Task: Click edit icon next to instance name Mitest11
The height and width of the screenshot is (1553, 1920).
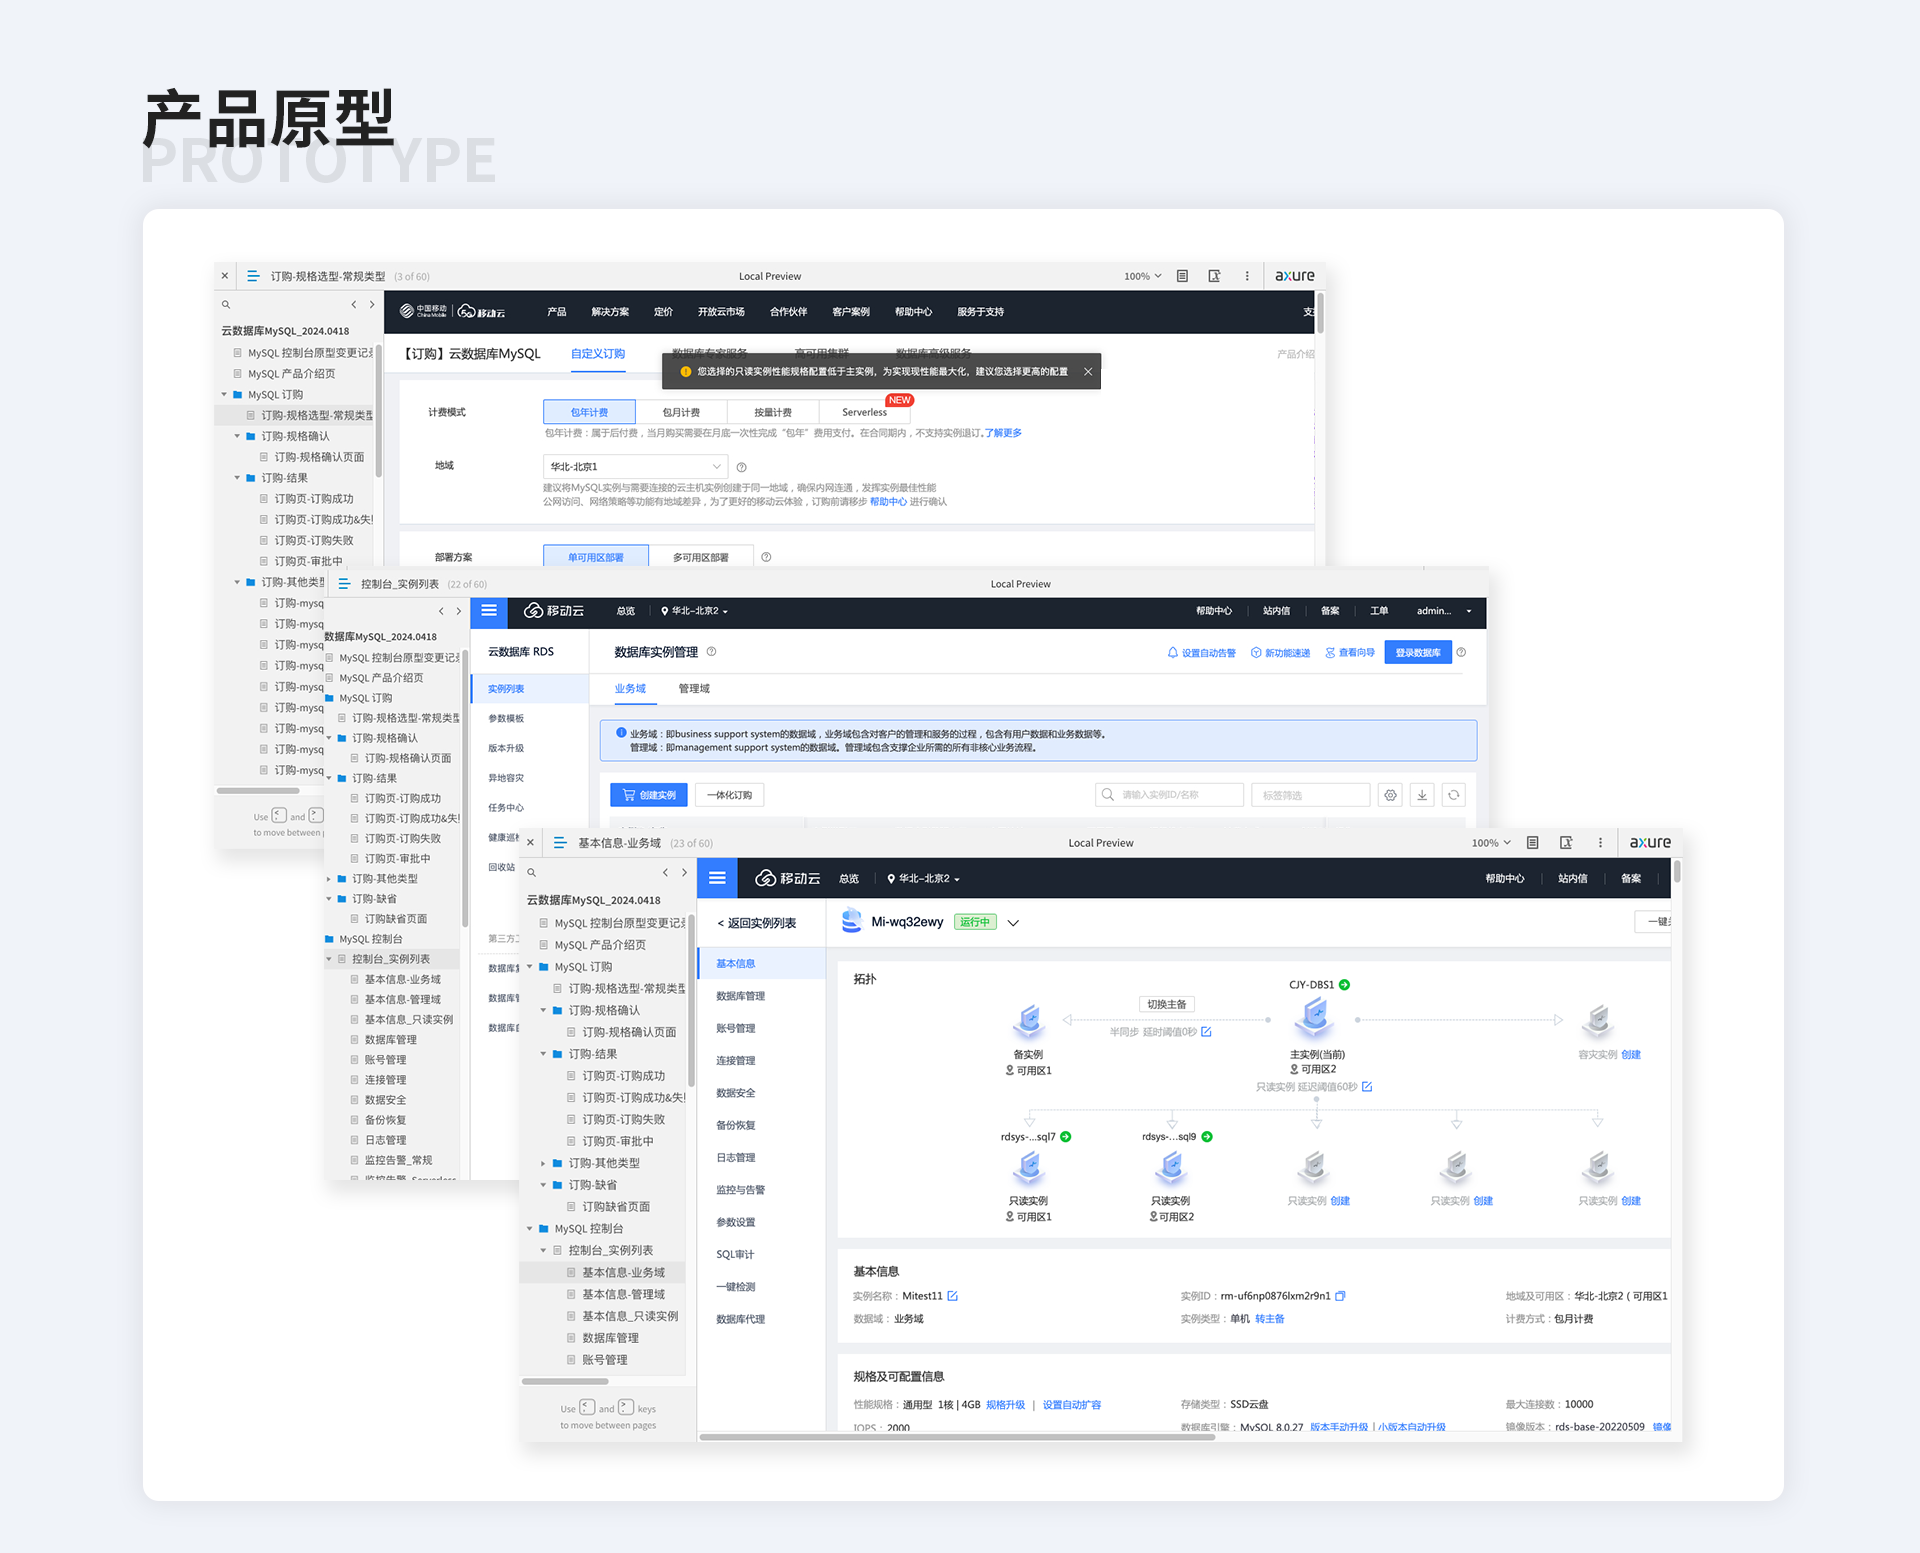Action: pos(953,1296)
